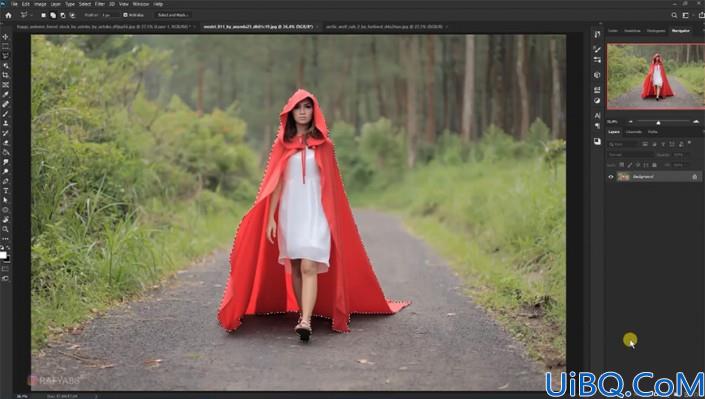
Task: Hide the Background layer with eye icon
Action: click(x=611, y=177)
